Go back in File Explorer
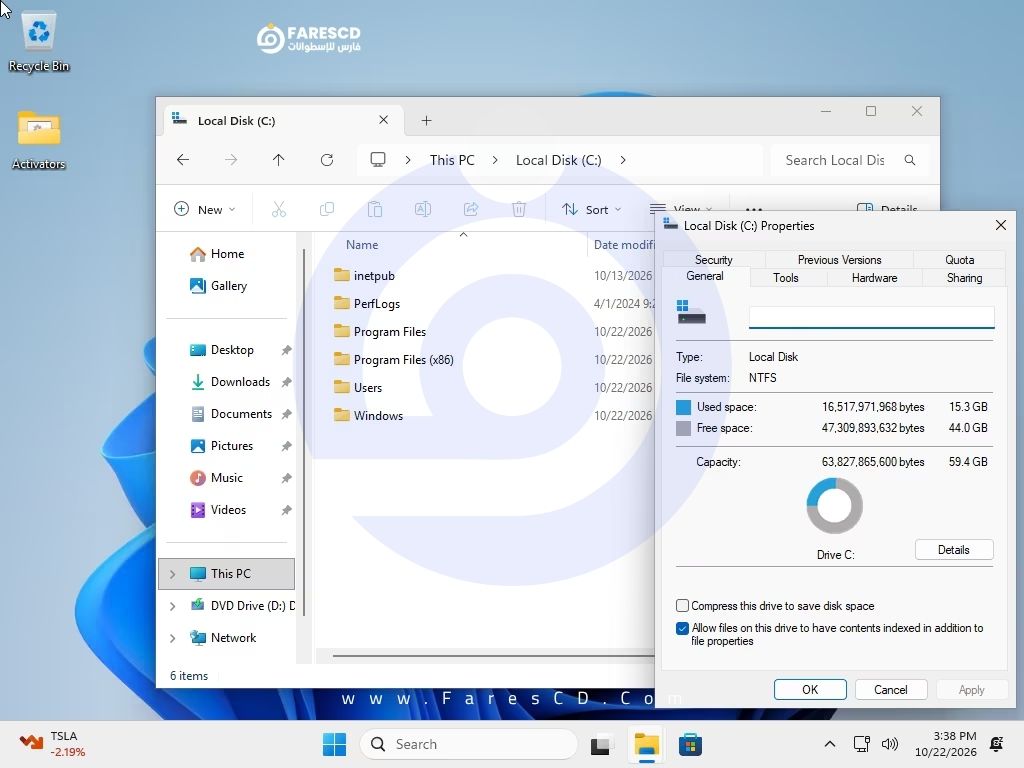The width and height of the screenshot is (1024, 768). point(183,160)
